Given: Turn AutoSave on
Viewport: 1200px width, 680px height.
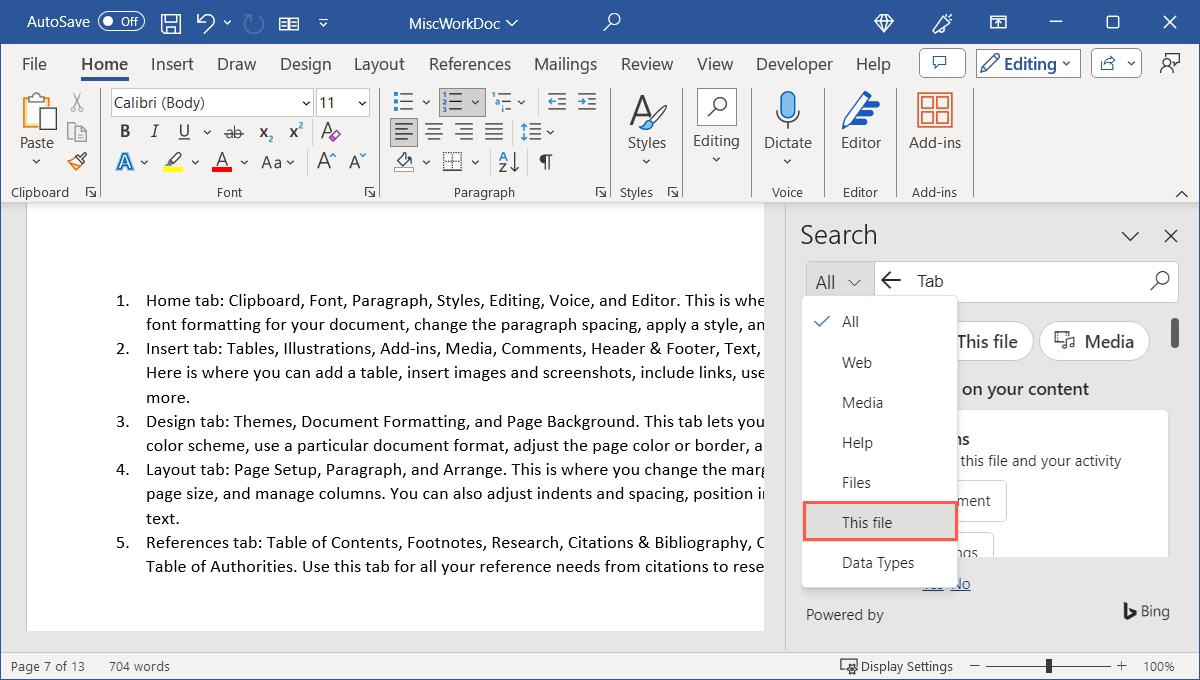Looking at the screenshot, I should (x=119, y=21).
